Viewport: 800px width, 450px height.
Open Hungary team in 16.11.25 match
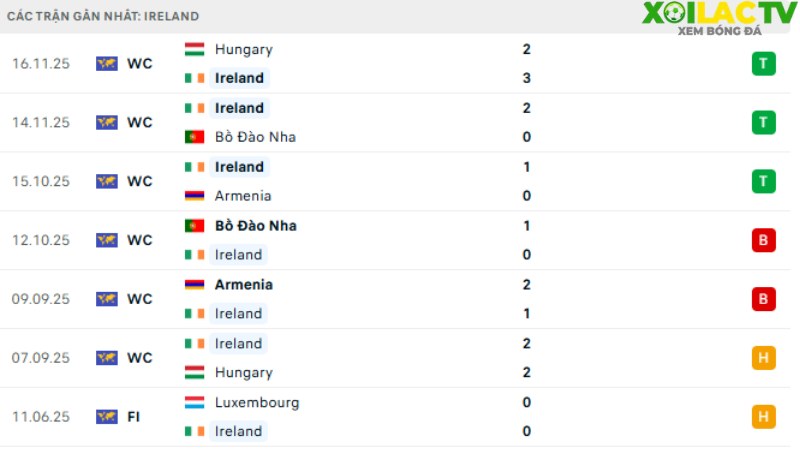point(244,49)
